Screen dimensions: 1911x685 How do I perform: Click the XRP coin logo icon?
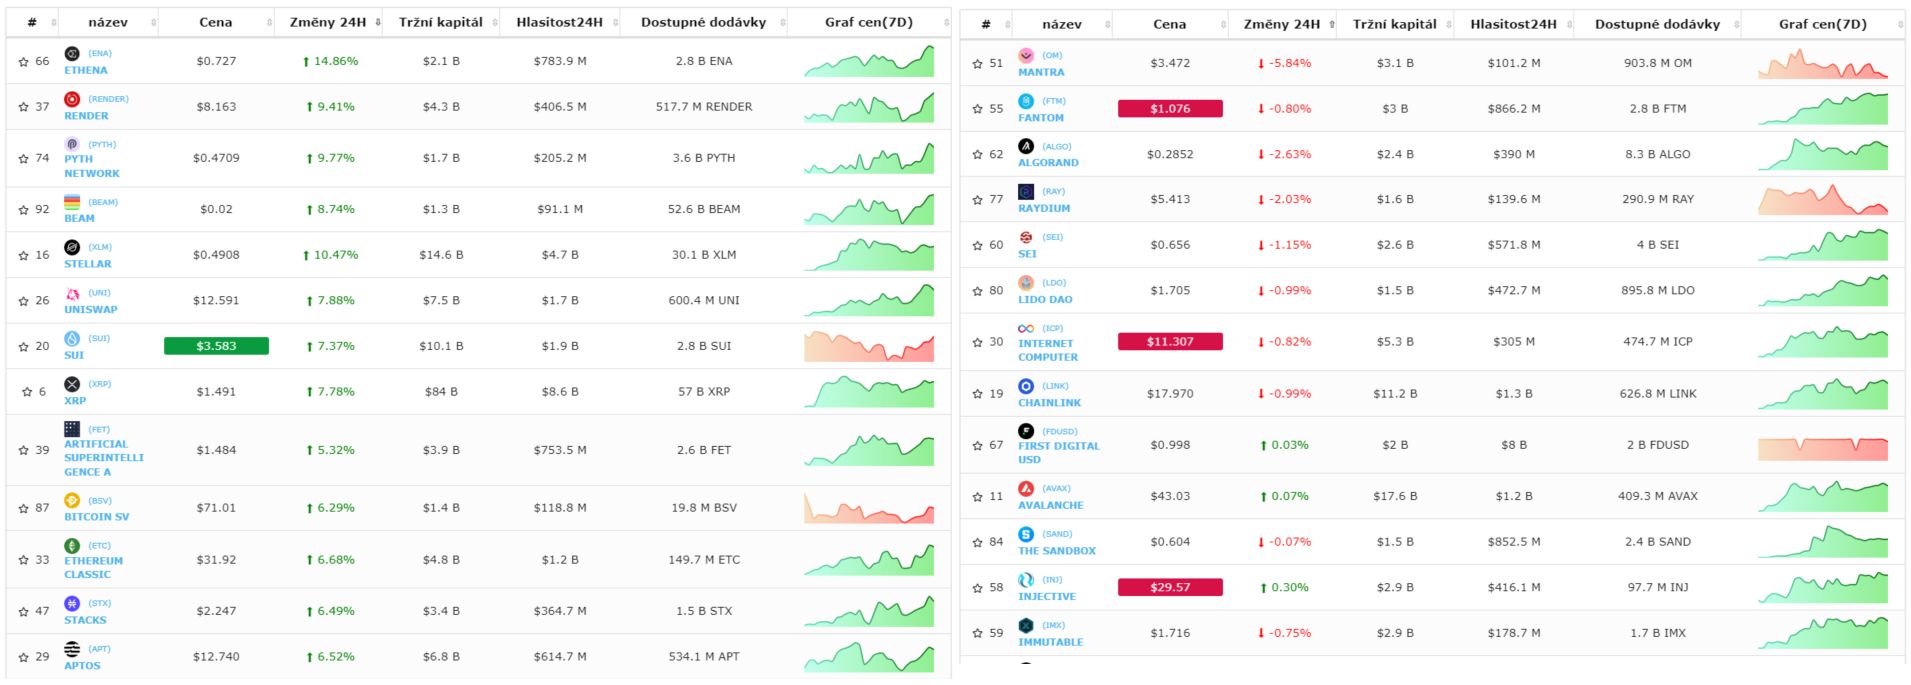pyautogui.click(x=72, y=384)
